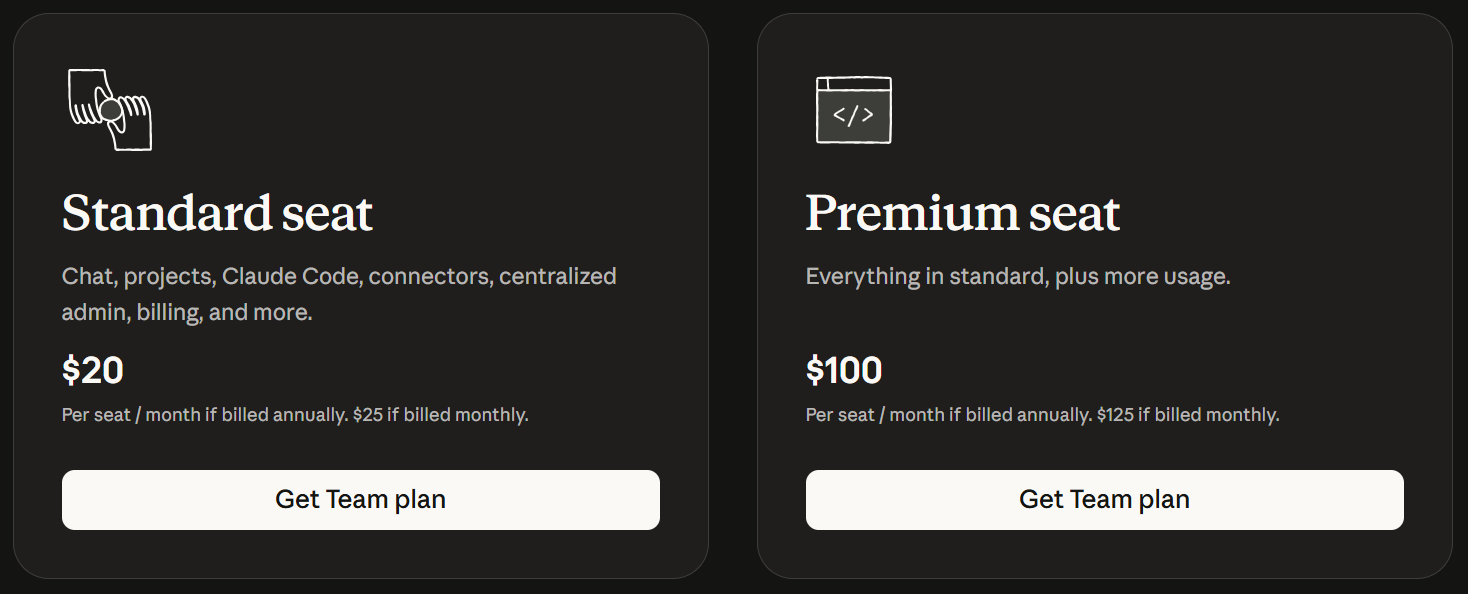Viewport: 1468px width, 594px height.
Task: Click the hand-and-coin icon on Standard seat card
Action: point(108,110)
